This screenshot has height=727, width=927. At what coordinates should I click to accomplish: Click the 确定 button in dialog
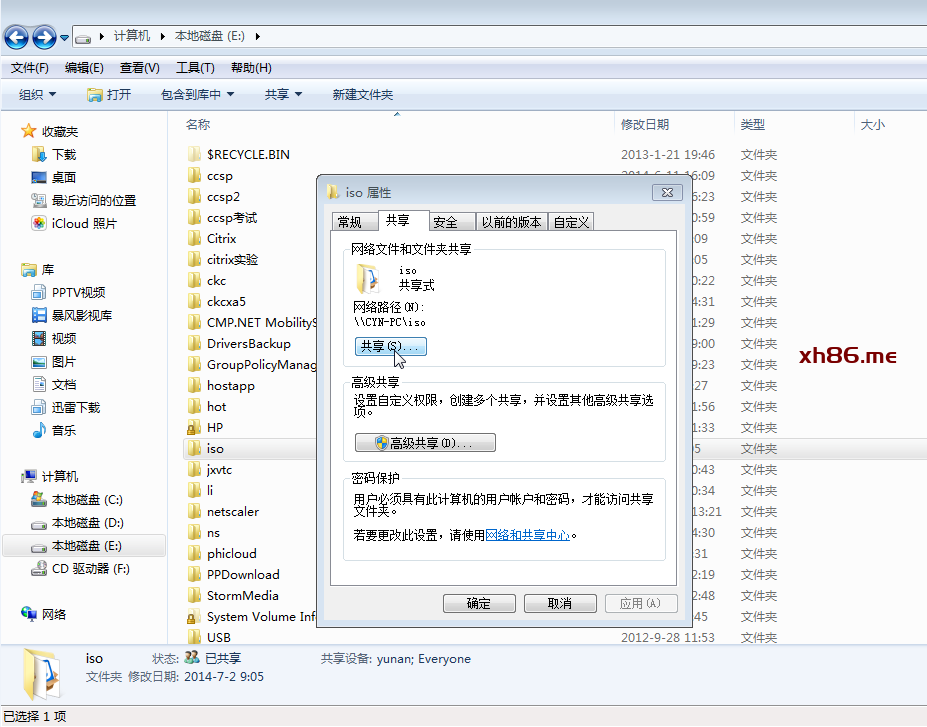pos(479,604)
